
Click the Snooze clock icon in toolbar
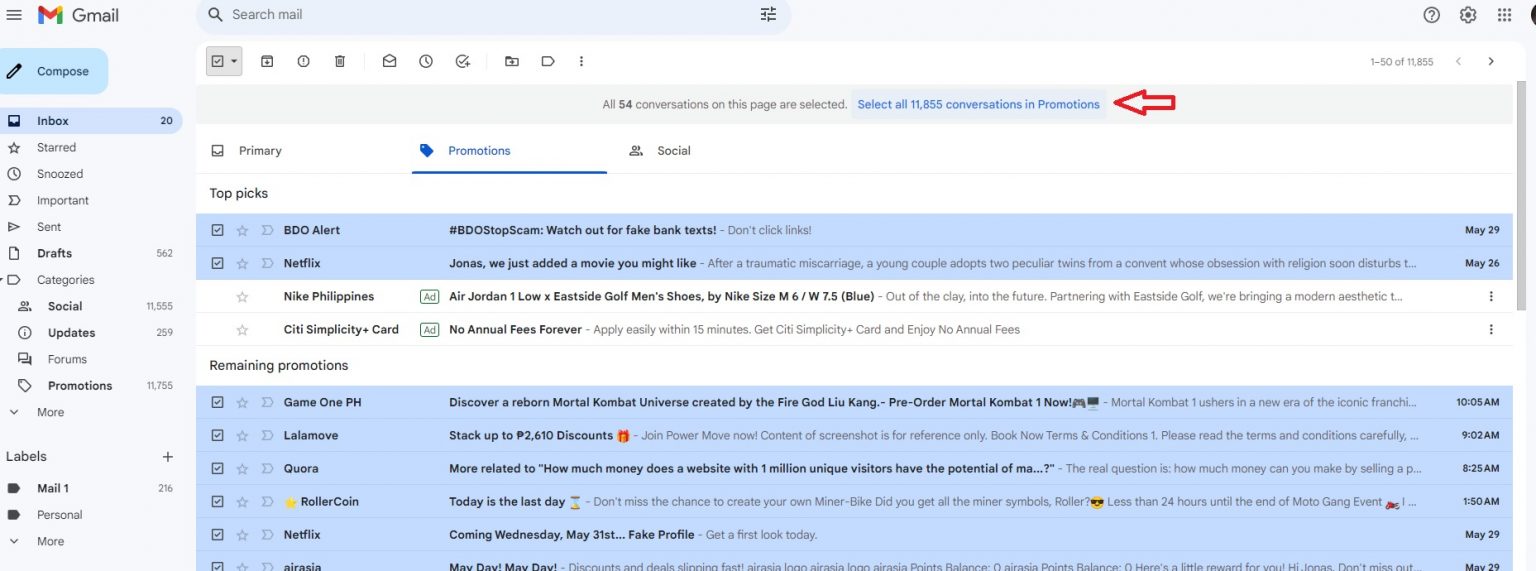tap(426, 61)
